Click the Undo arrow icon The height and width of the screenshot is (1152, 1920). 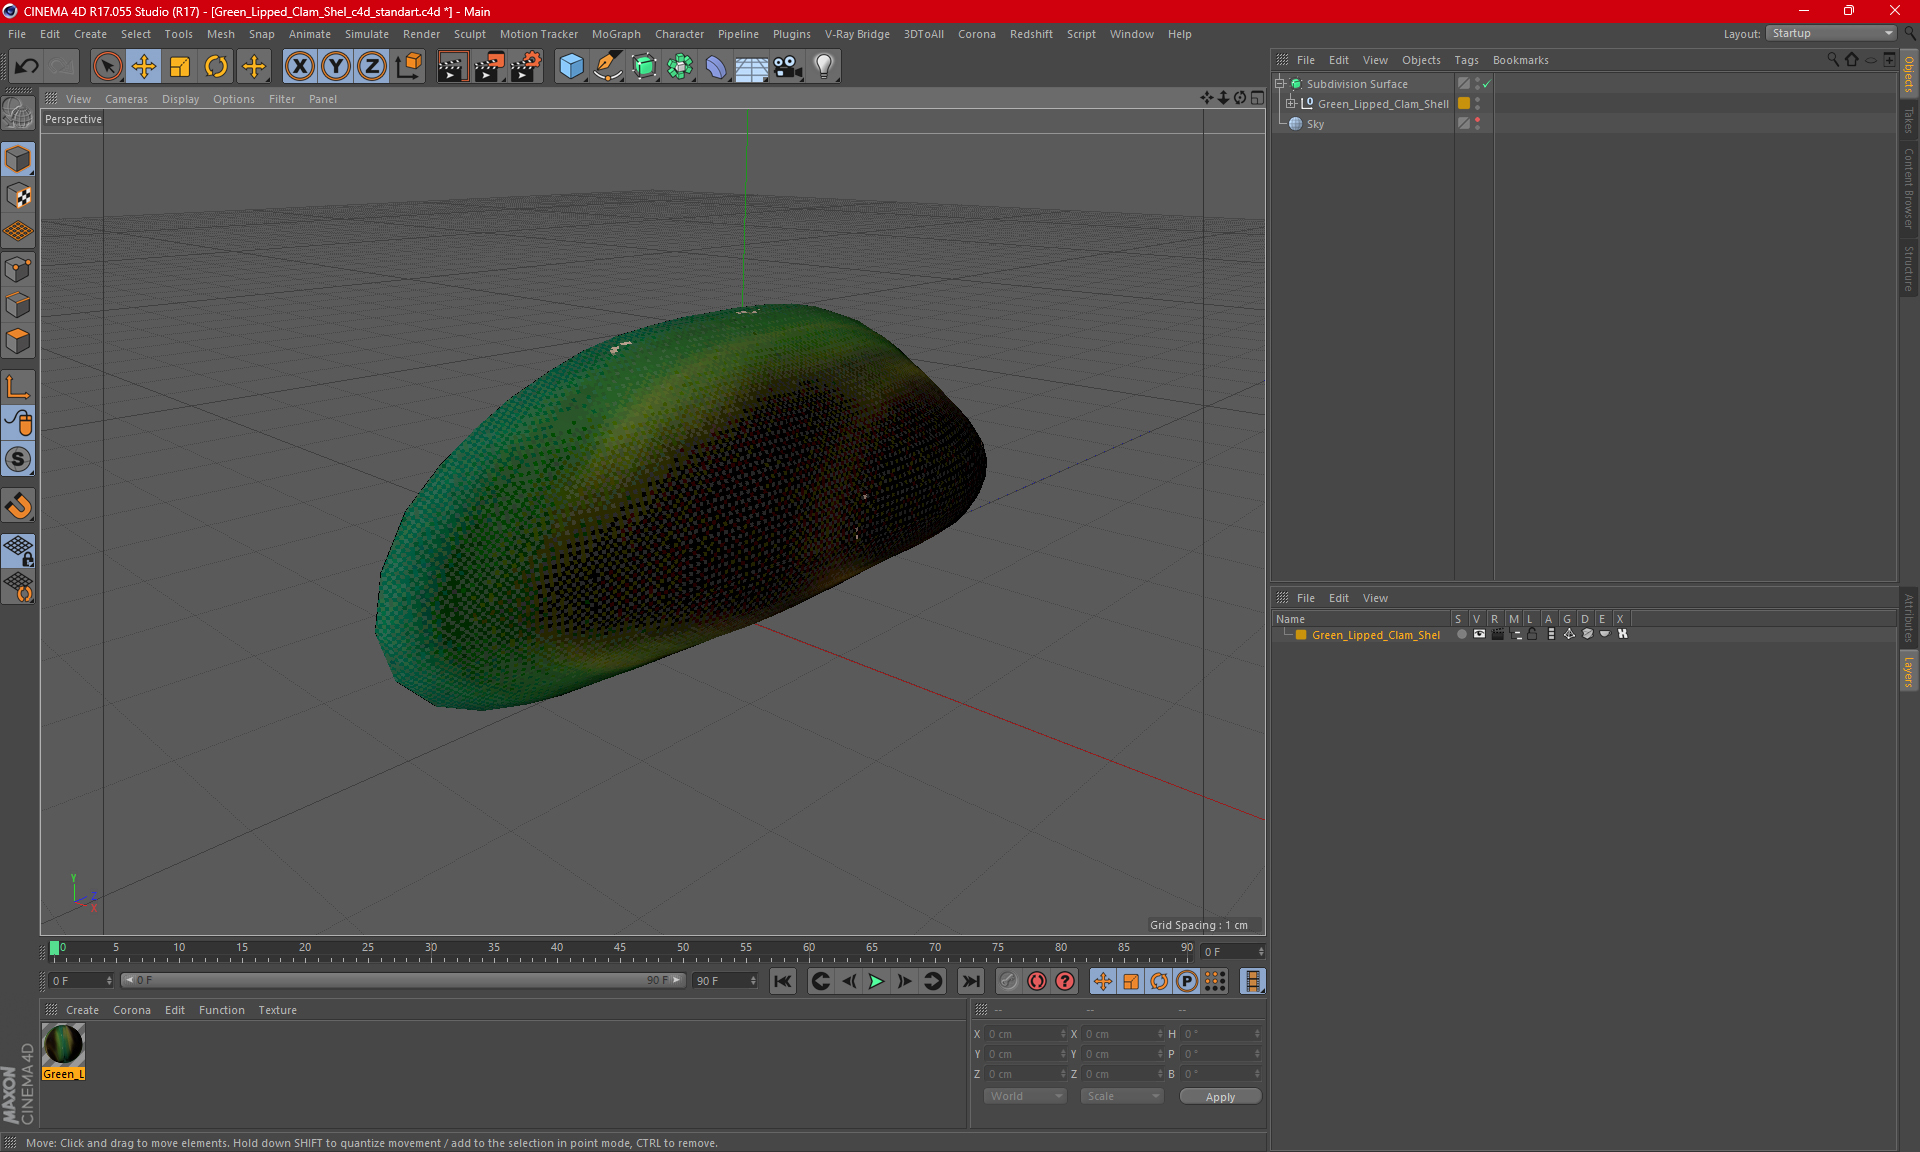click(27, 66)
